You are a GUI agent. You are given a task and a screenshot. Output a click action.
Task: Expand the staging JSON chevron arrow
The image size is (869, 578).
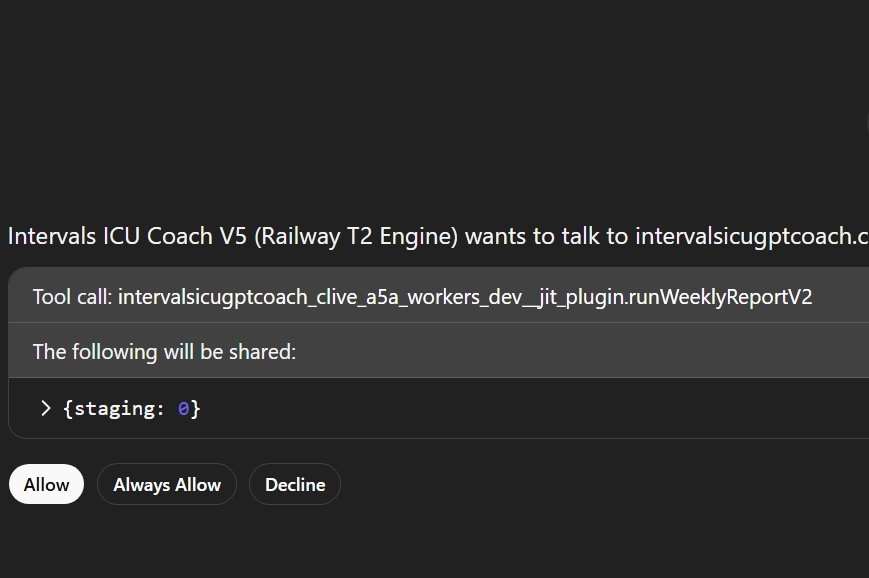click(45, 408)
